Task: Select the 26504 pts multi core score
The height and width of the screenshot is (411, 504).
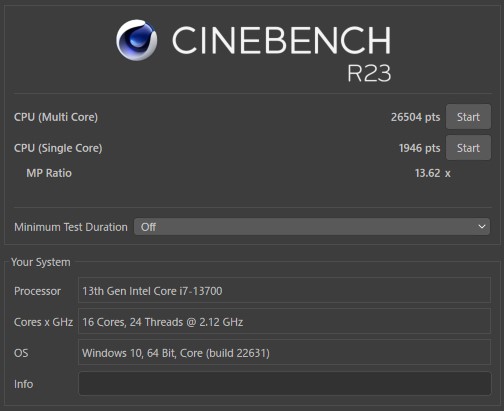Action: [x=415, y=117]
